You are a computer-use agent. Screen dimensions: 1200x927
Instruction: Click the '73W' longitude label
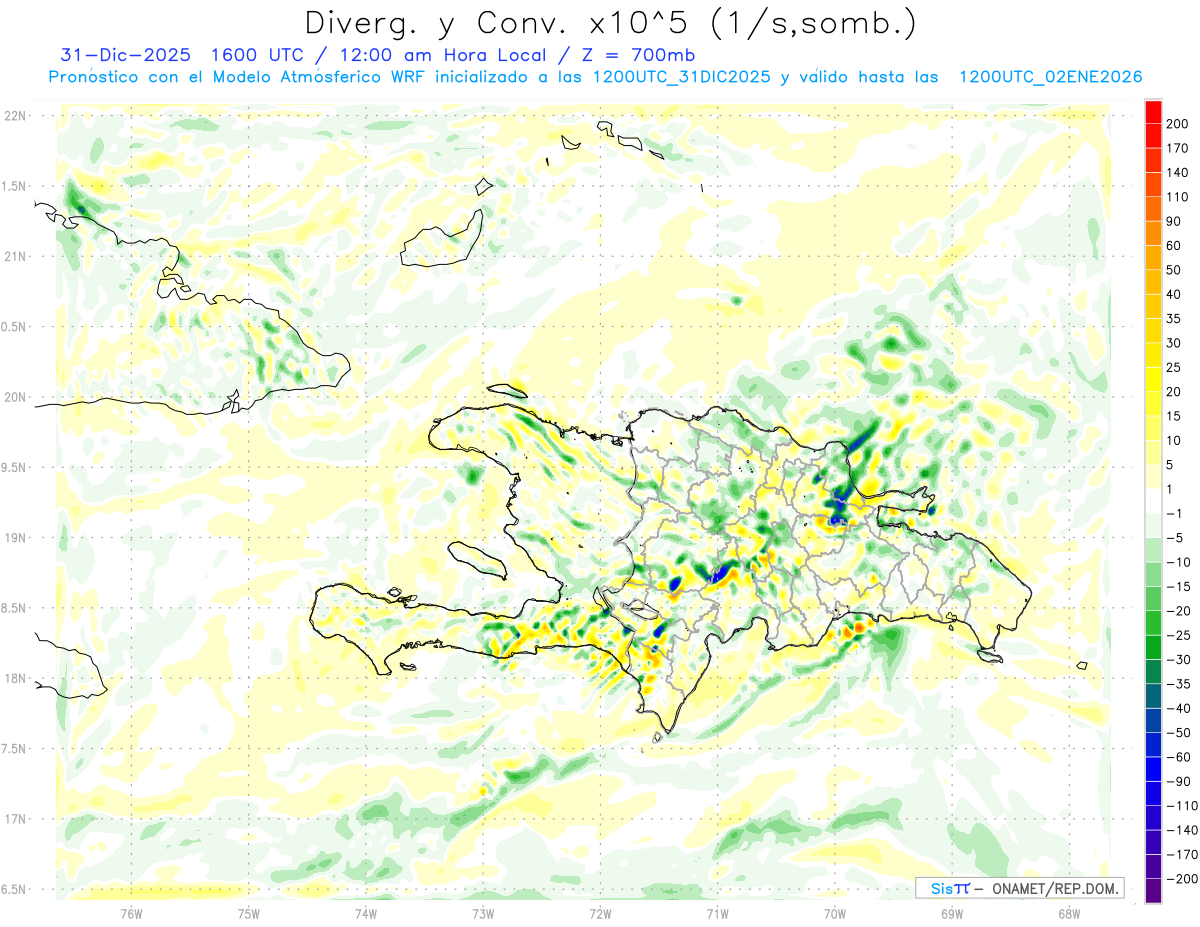[x=483, y=913]
